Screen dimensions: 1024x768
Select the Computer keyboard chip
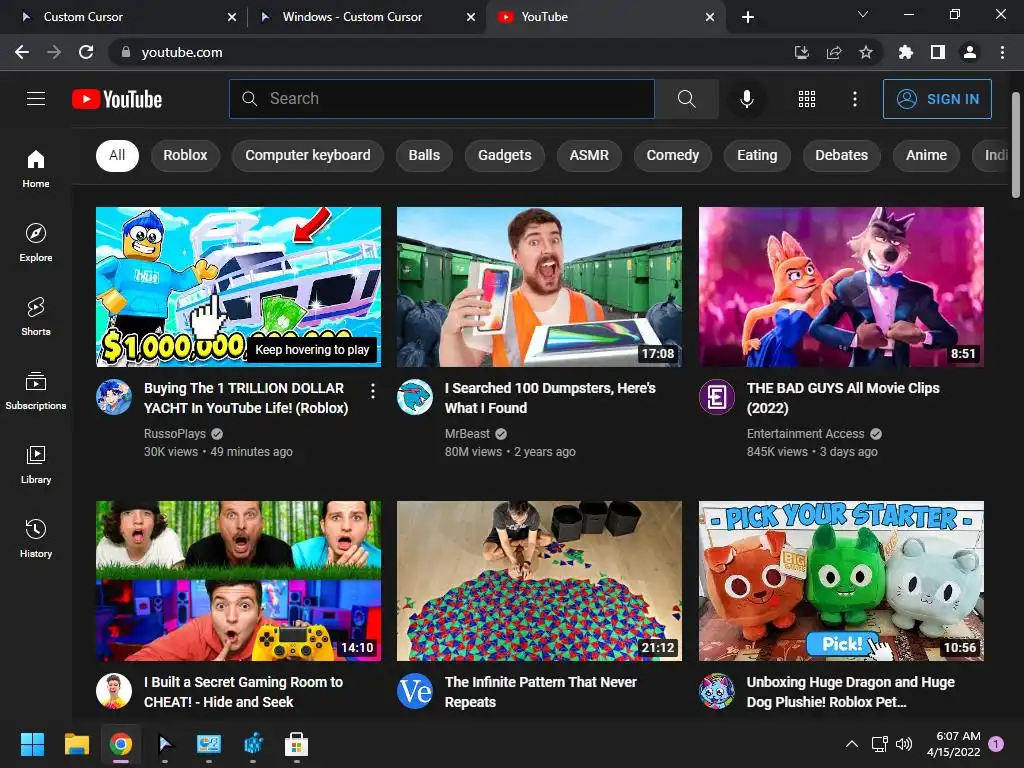308,155
